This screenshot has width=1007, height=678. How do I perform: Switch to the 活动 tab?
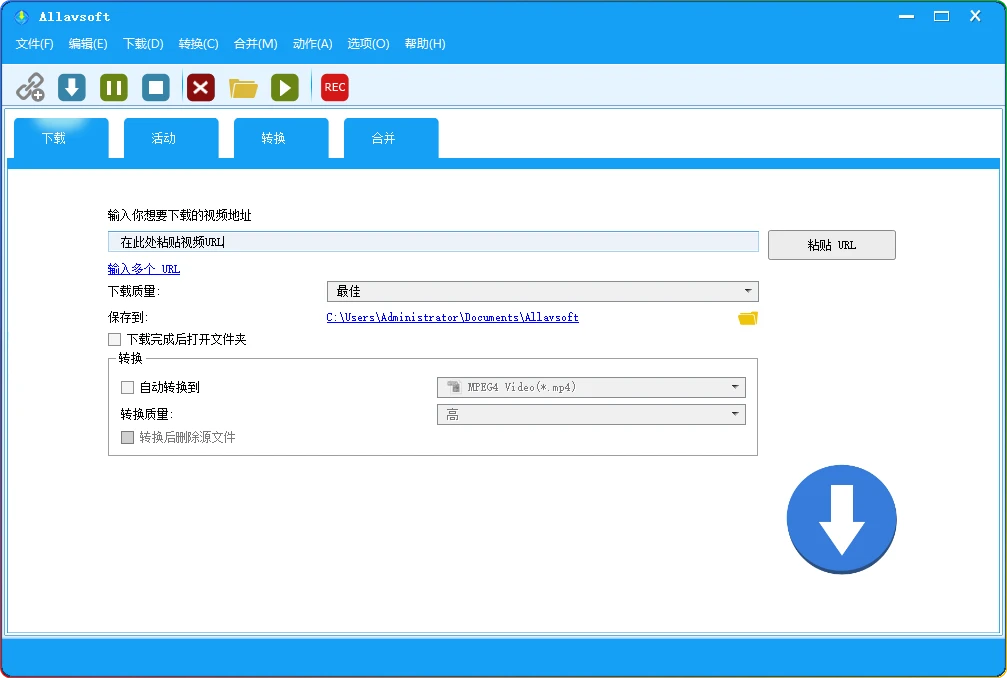pos(171,138)
